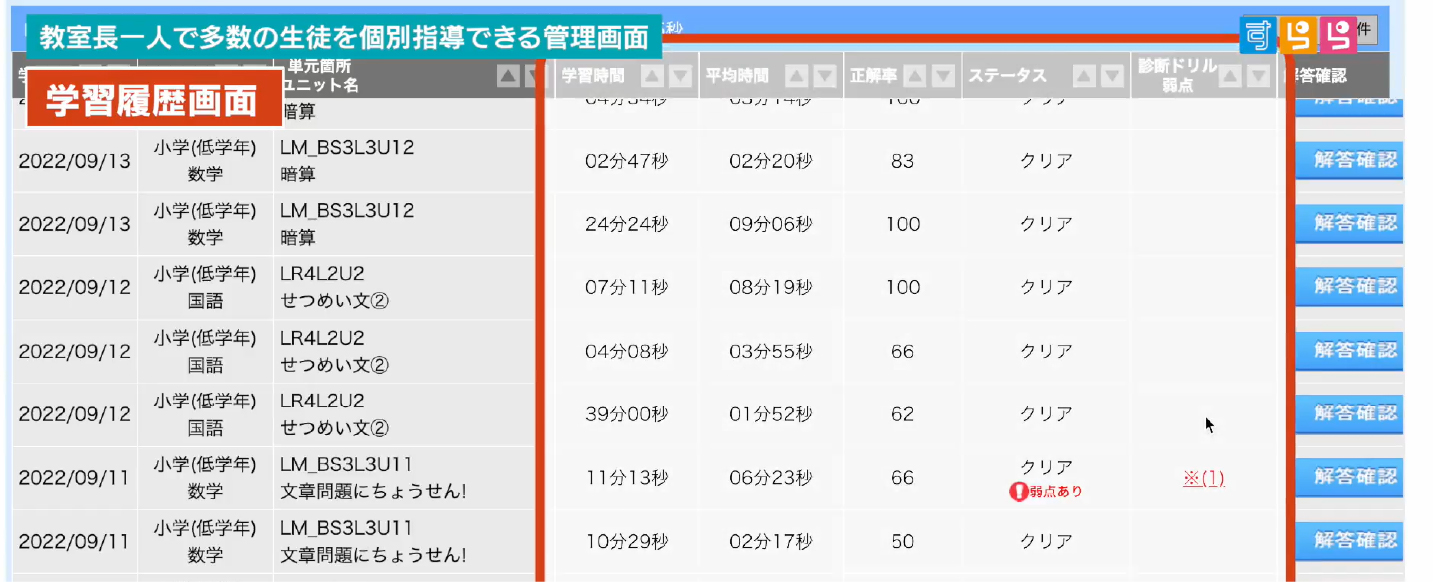The width and height of the screenshot is (1449, 582).
Task: Sort 診断ドリル弱点 column descending with down arrow
Action: (1258, 76)
